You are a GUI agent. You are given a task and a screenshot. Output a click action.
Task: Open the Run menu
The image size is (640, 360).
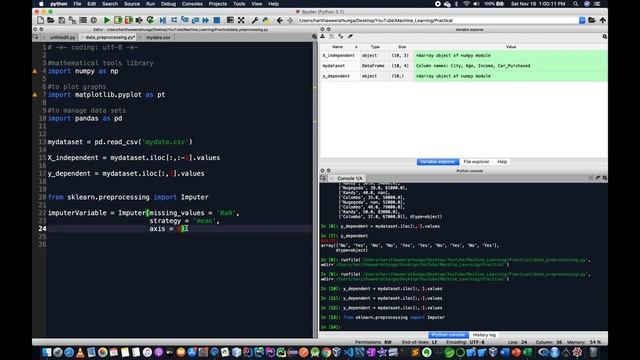(x=151, y=4)
